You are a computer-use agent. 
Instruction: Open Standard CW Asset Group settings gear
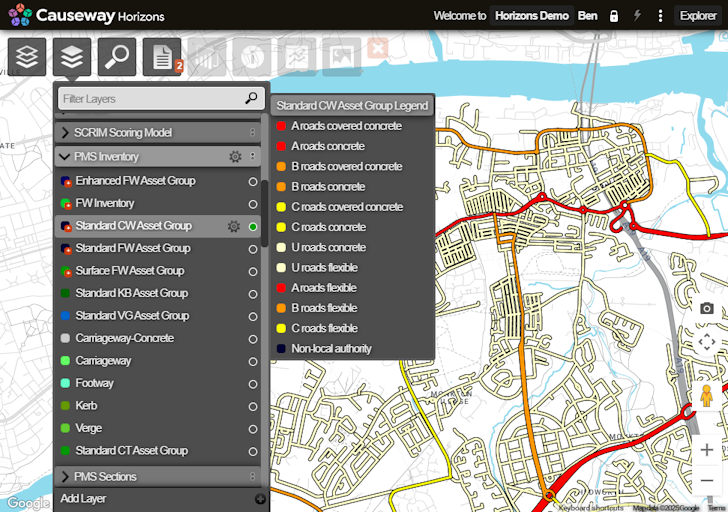pos(234,226)
